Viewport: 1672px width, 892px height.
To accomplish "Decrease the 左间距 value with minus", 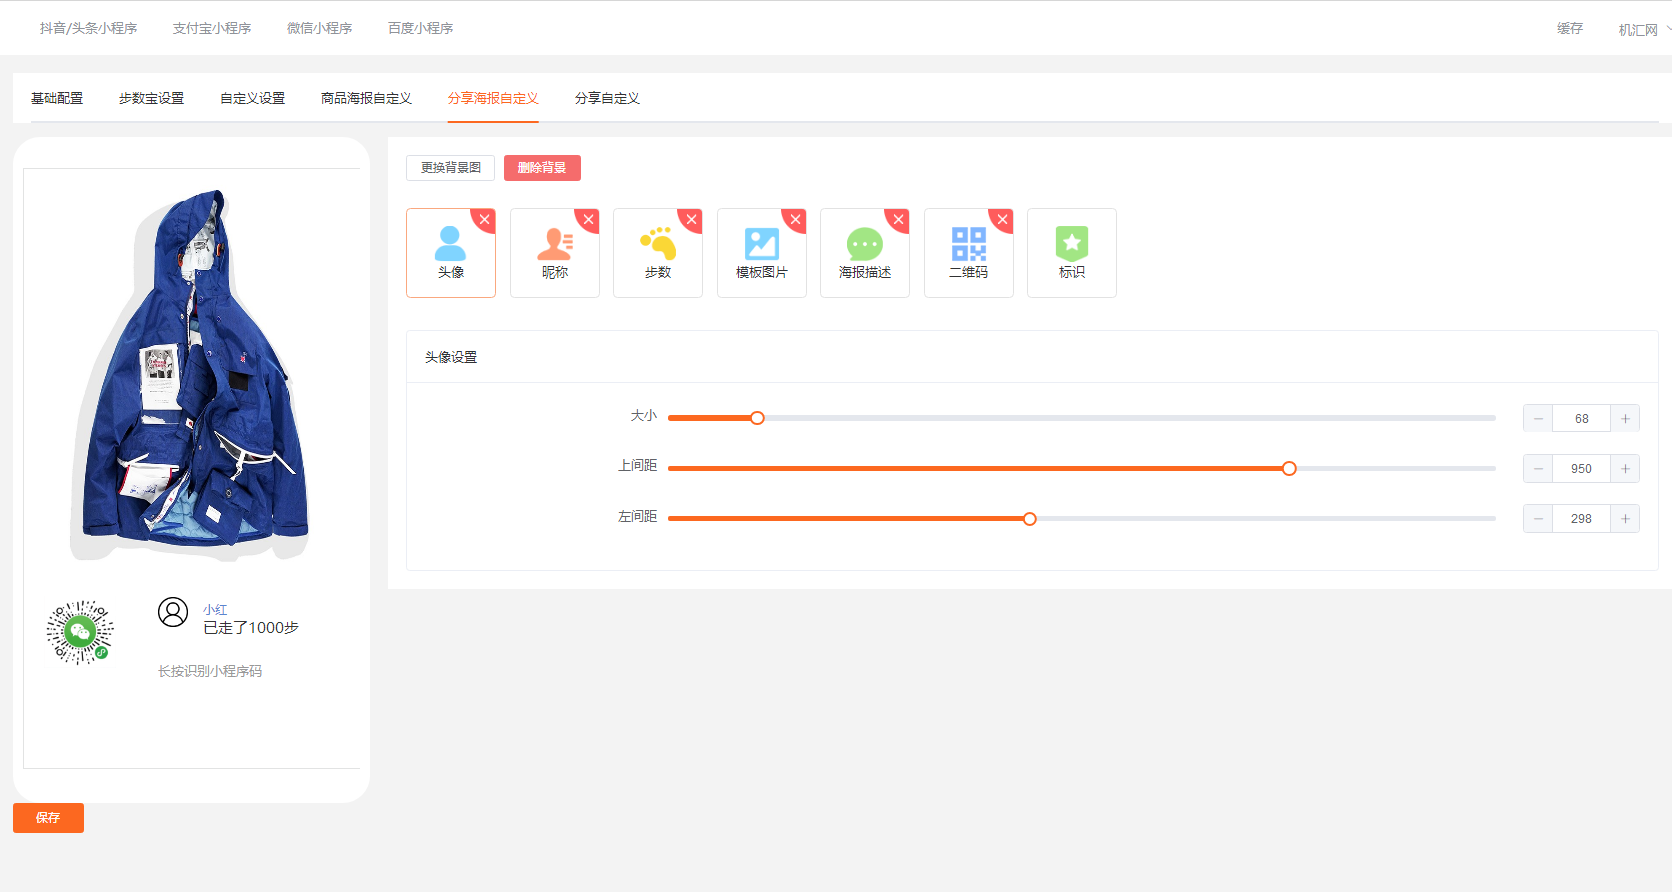I will click(x=1538, y=518).
